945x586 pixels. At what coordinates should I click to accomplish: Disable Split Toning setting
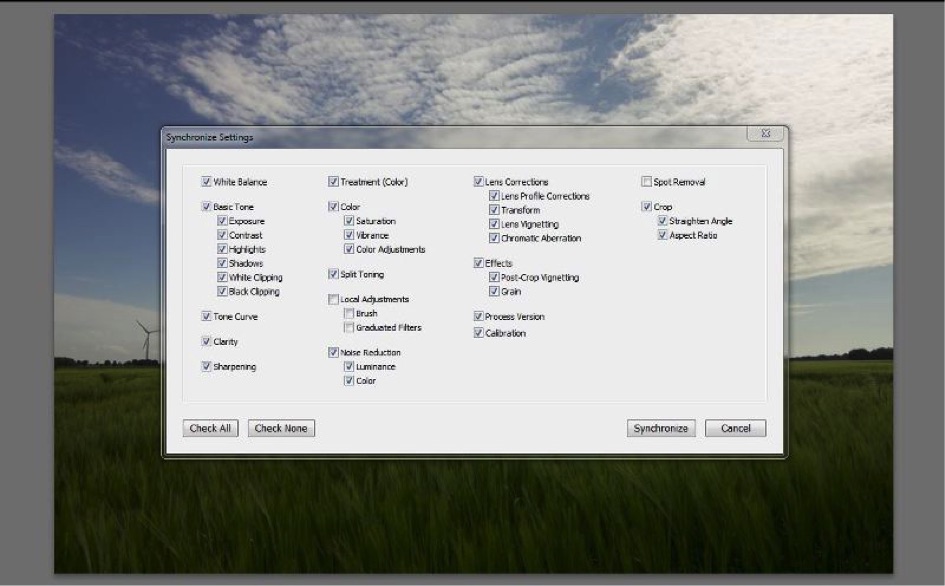[x=333, y=274]
